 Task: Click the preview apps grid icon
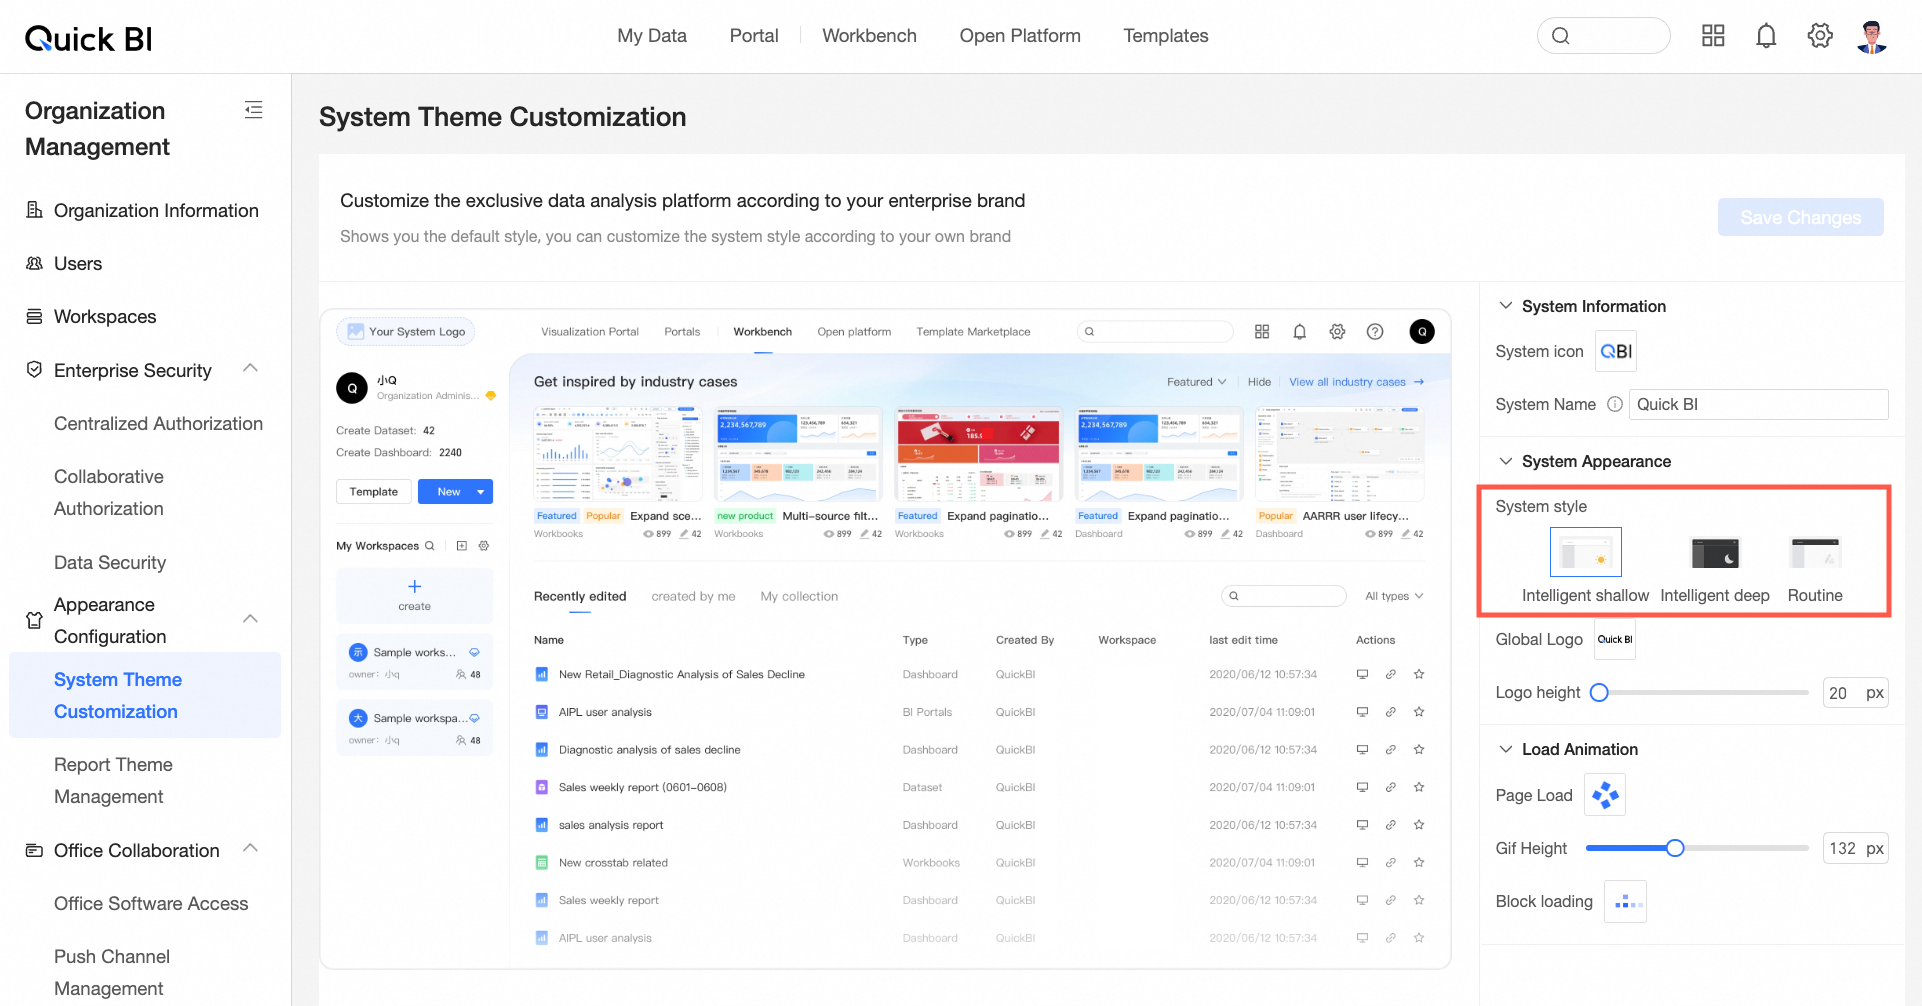click(1262, 332)
